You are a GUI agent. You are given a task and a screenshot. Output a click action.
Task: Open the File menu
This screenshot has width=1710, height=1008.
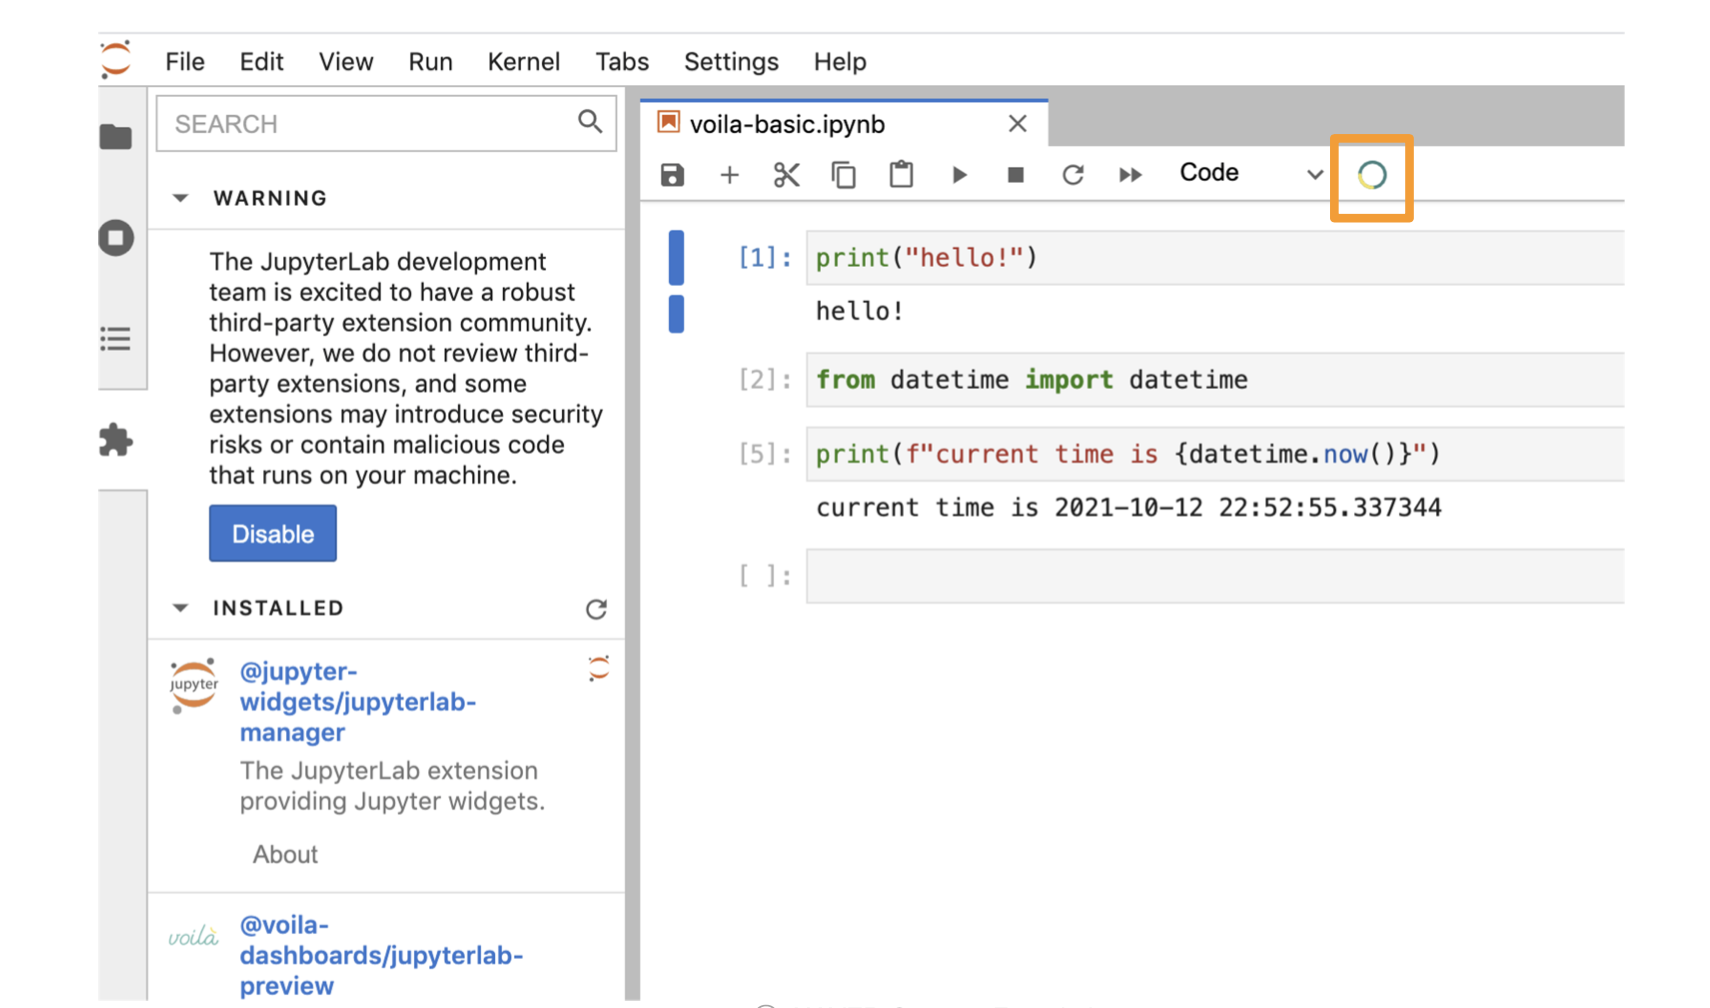(185, 62)
